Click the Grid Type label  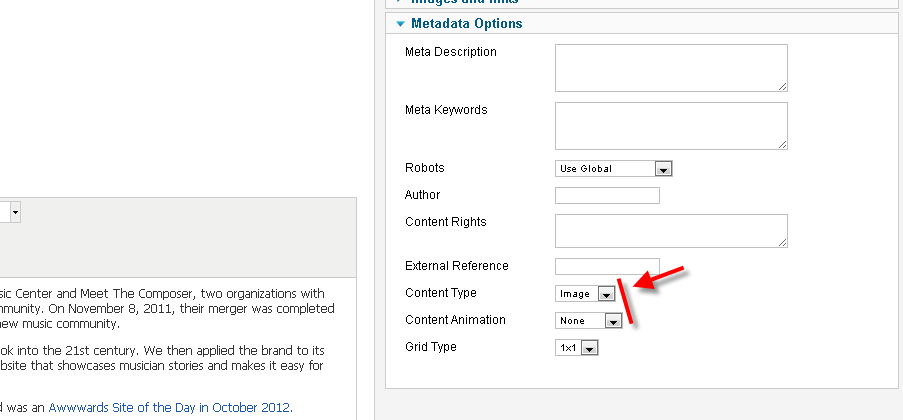pyautogui.click(x=430, y=347)
